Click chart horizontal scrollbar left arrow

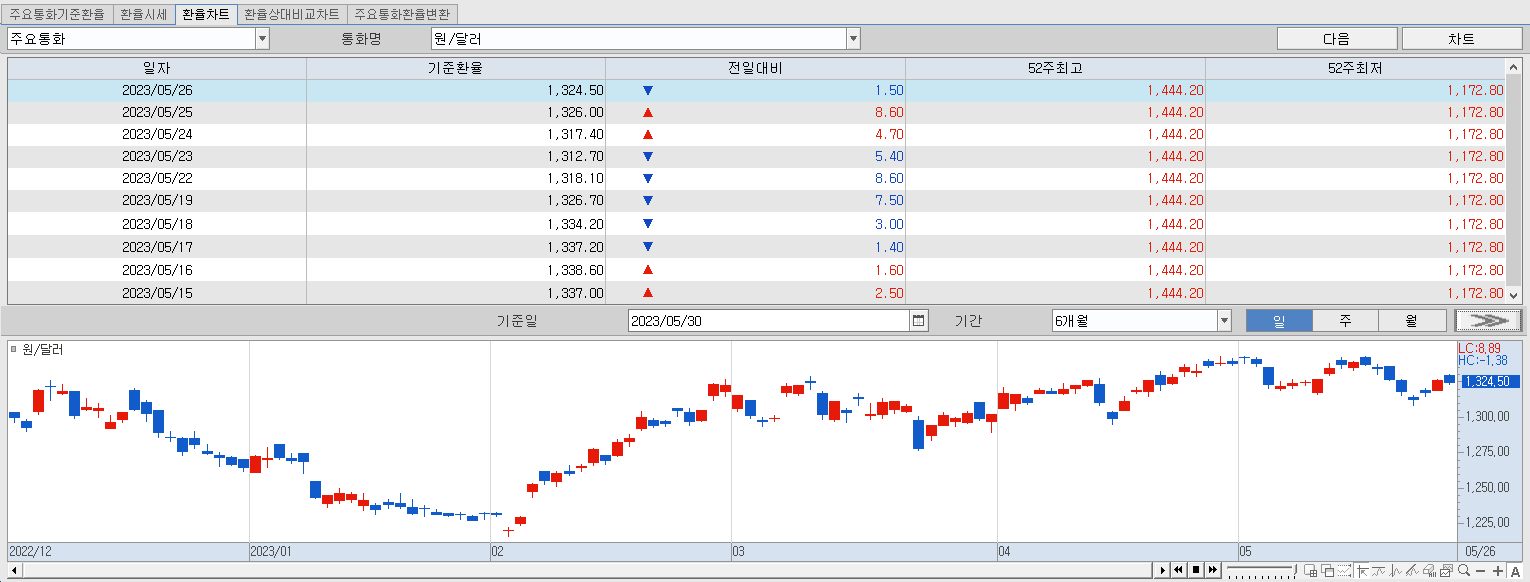[x=14, y=570]
